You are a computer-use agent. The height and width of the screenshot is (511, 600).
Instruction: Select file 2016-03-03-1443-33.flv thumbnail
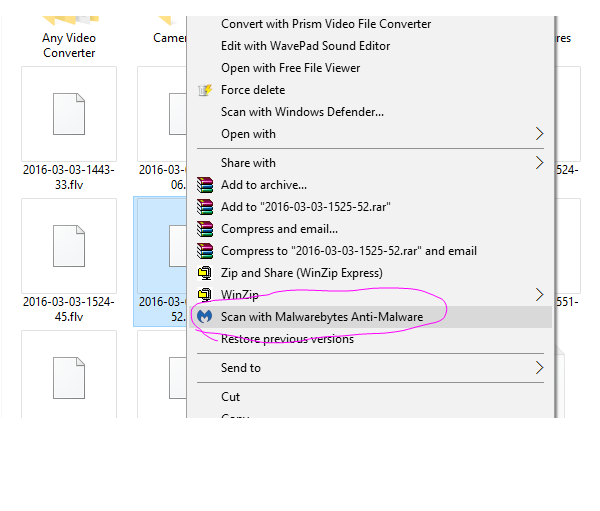click(68, 113)
